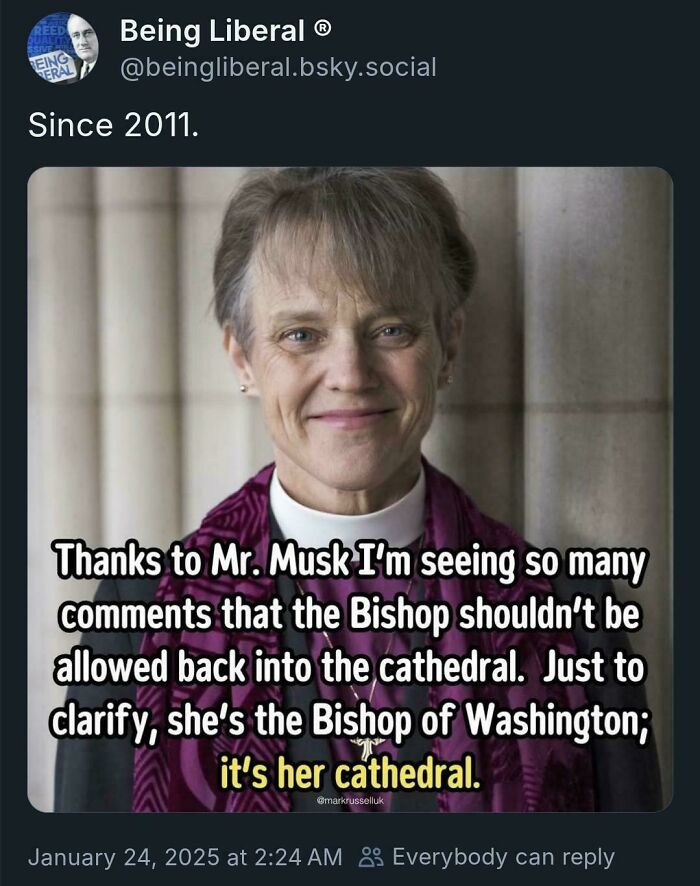Click the @markrusselluk watermark in the image
Image resolution: width=700 pixels, height=886 pixels.
tap(350, 800)
